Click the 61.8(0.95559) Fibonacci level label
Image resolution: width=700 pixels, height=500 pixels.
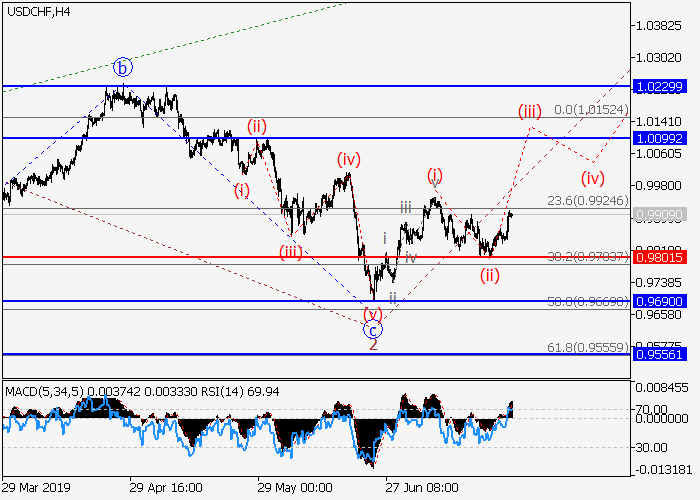pyautogui.click(x=588, y=345)
